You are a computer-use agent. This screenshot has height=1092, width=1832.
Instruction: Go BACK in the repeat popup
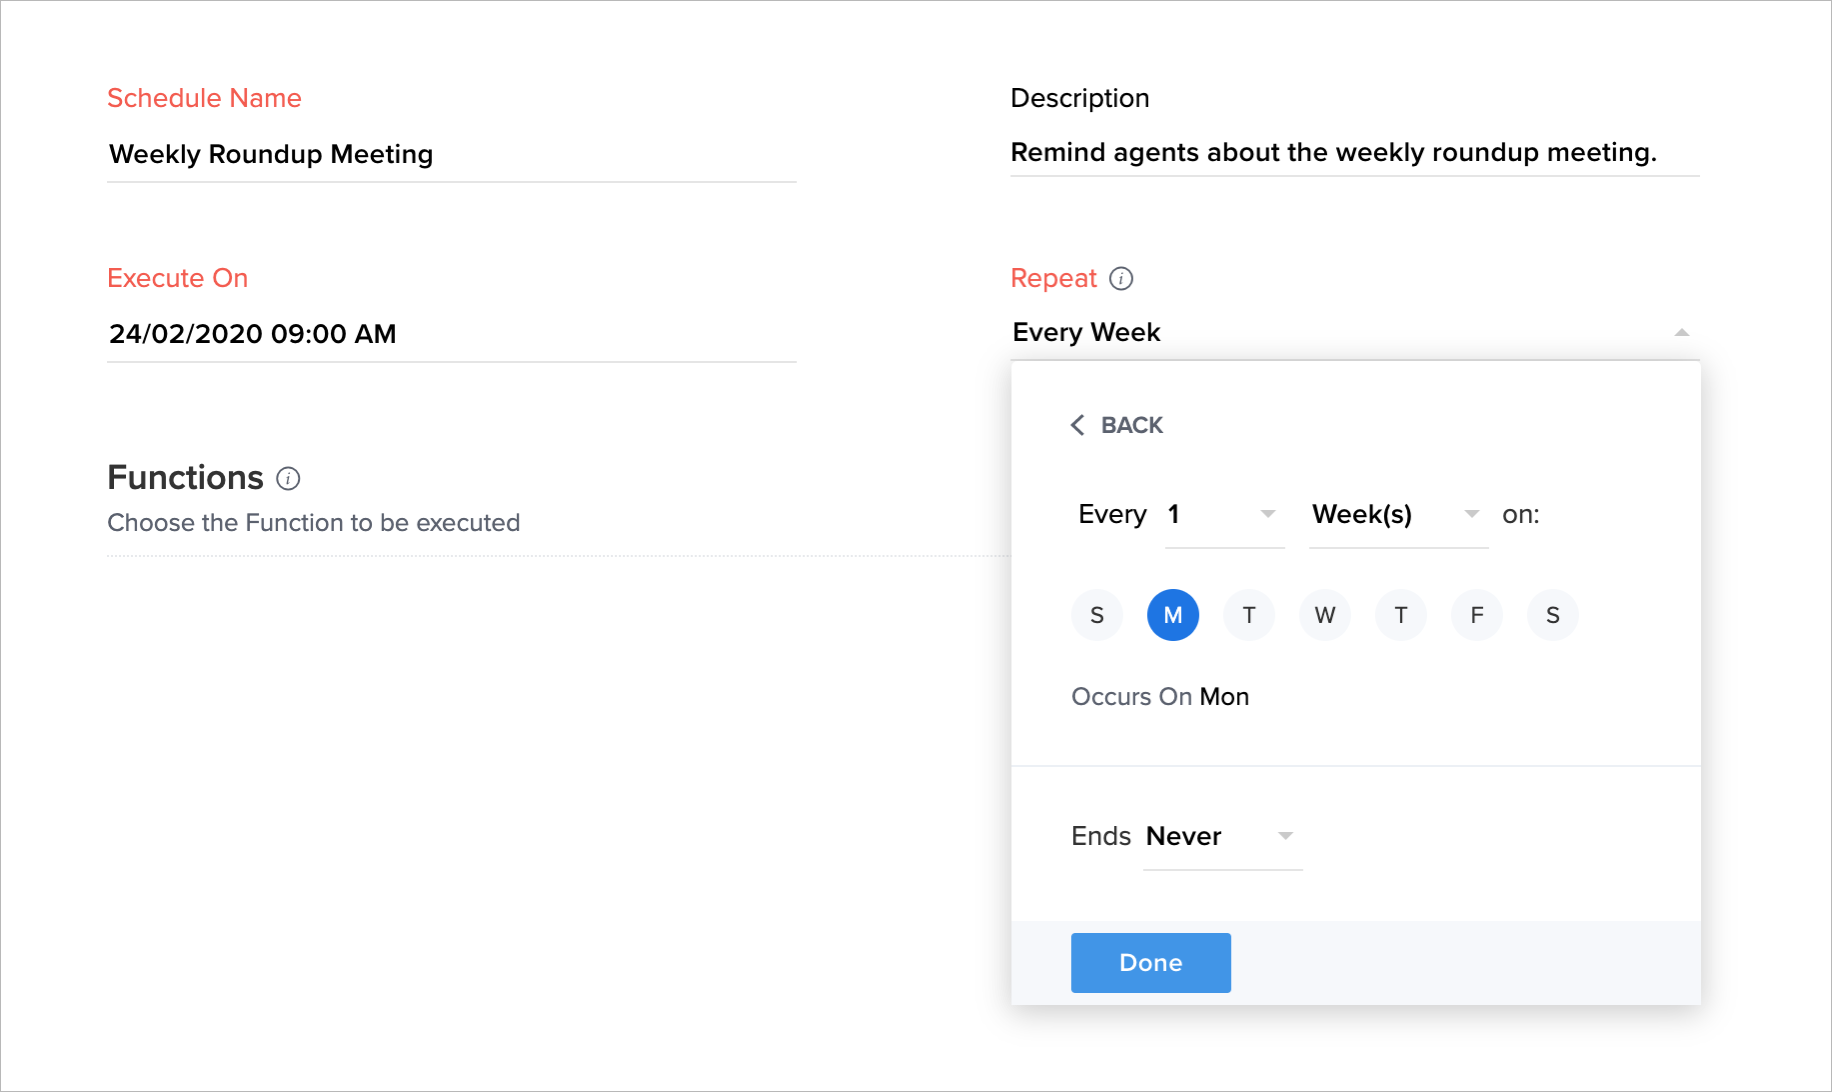pyautogui.click(x=1131, y=425)
